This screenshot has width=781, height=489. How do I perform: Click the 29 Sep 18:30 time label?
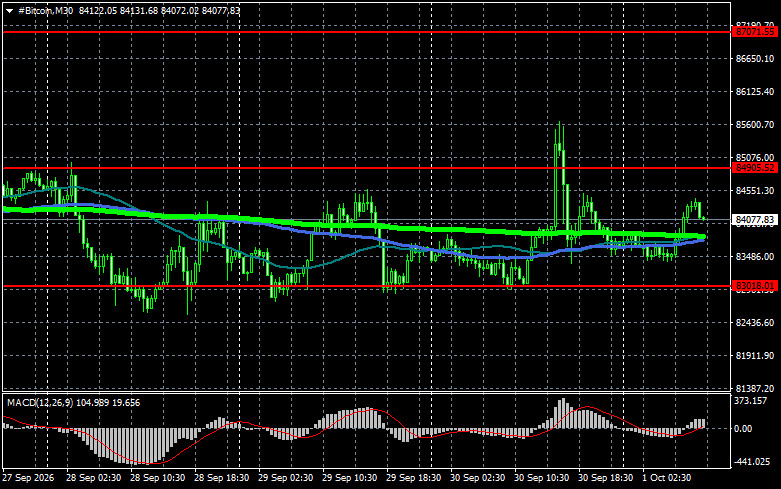click(413, 478)
